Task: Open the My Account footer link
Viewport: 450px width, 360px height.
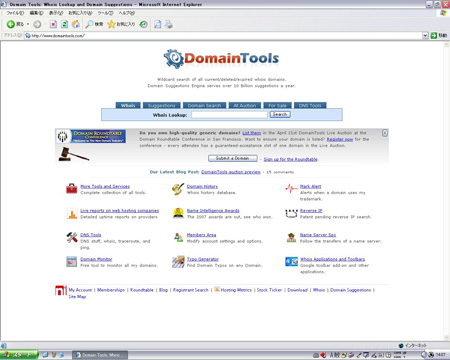Action: click(x=80, y=290)
